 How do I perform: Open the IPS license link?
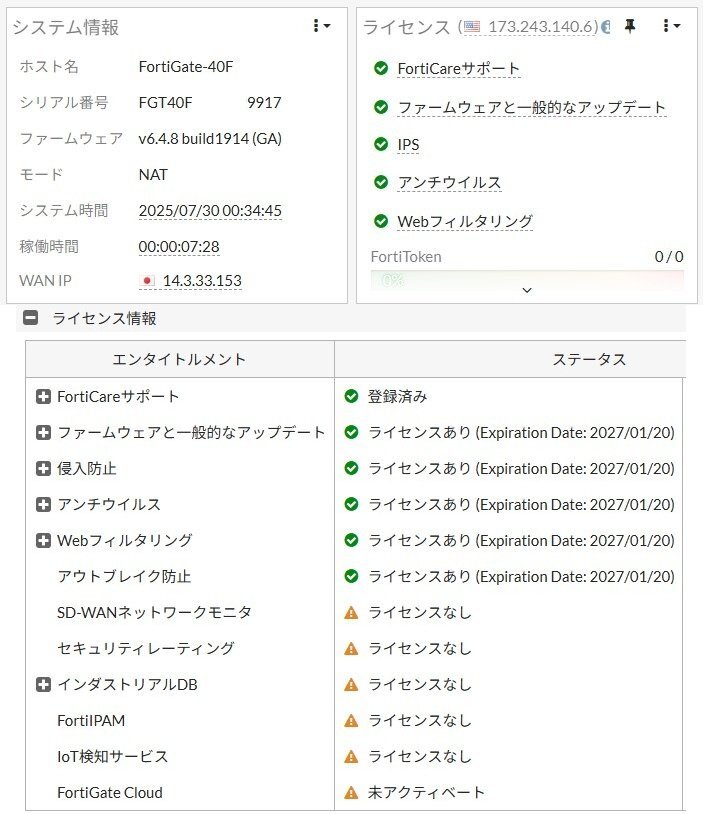[408, 144]
